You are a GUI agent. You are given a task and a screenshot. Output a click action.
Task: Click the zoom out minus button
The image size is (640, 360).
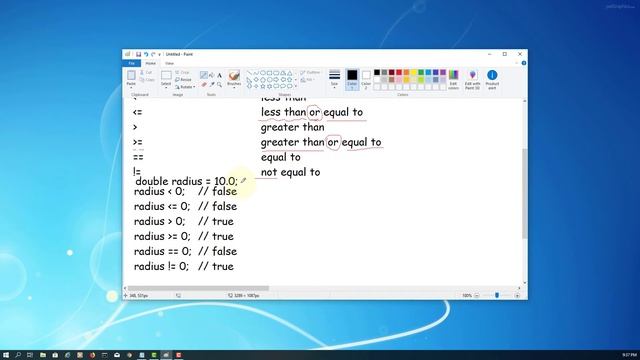(x=476, y=296)
